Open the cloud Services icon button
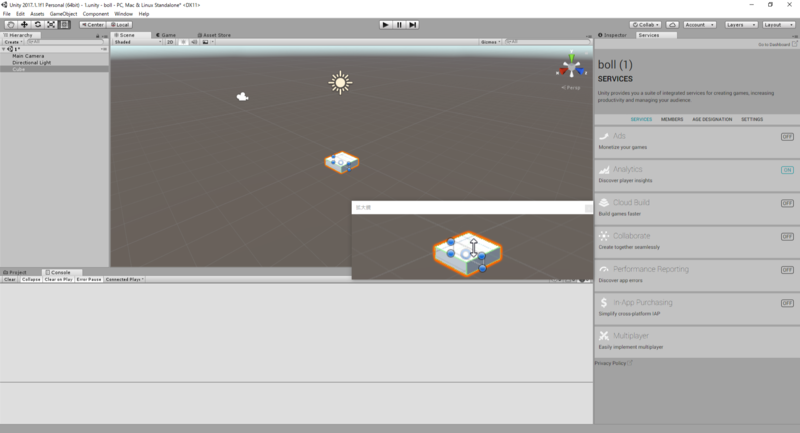Image resolution: width=800 pixels, height=433 pixels. (x=672, y=24)
